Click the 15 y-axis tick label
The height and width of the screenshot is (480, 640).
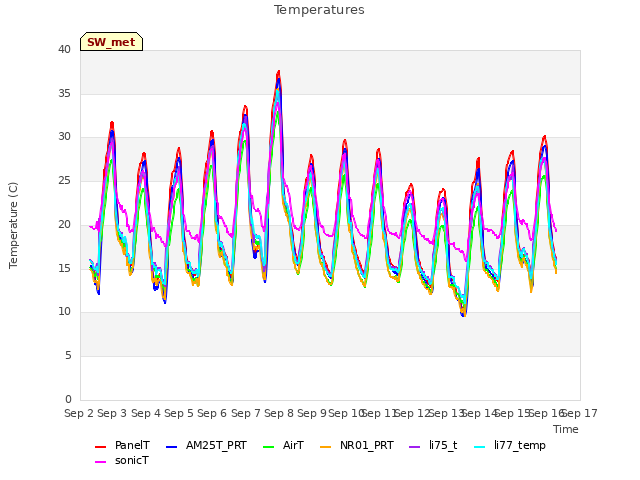coord(64,268)
